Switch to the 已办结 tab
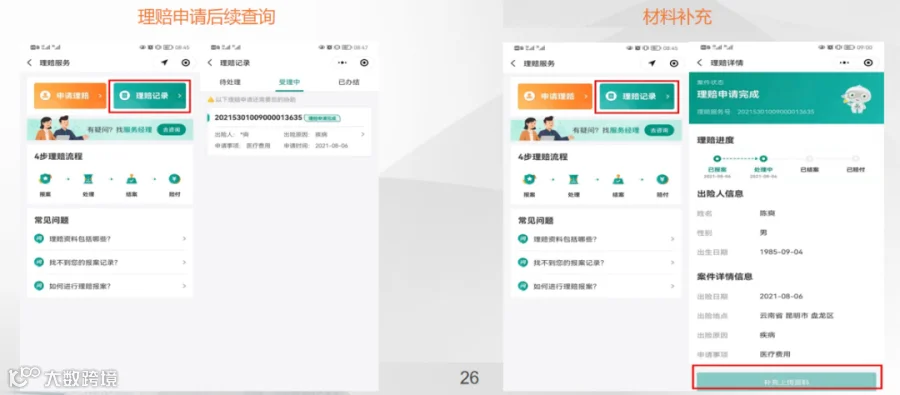900x395 pixels. (348, 82)
